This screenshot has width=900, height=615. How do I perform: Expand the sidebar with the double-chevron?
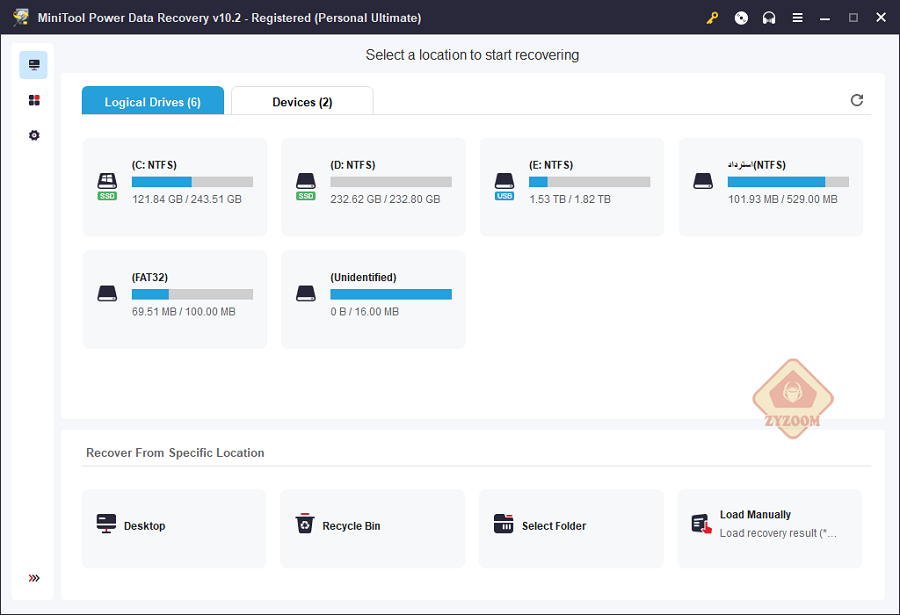[x=34, y=578]
